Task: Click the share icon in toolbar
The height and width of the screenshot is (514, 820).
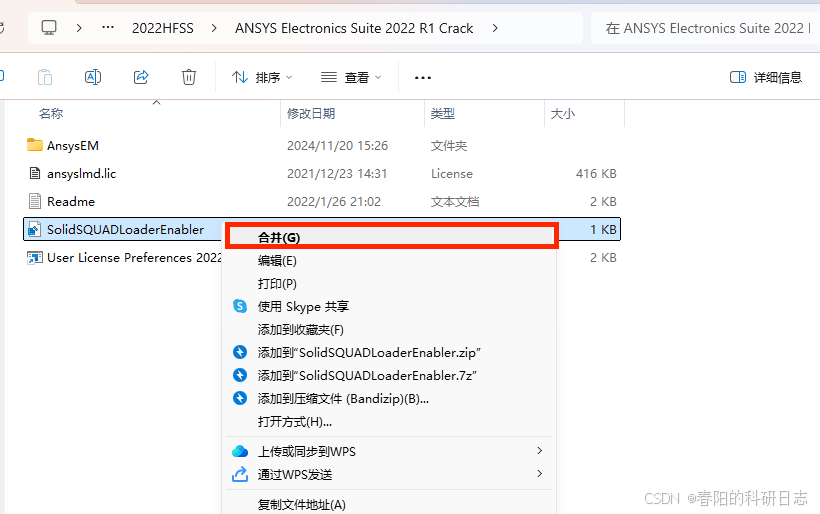Action: pos(141,77)
